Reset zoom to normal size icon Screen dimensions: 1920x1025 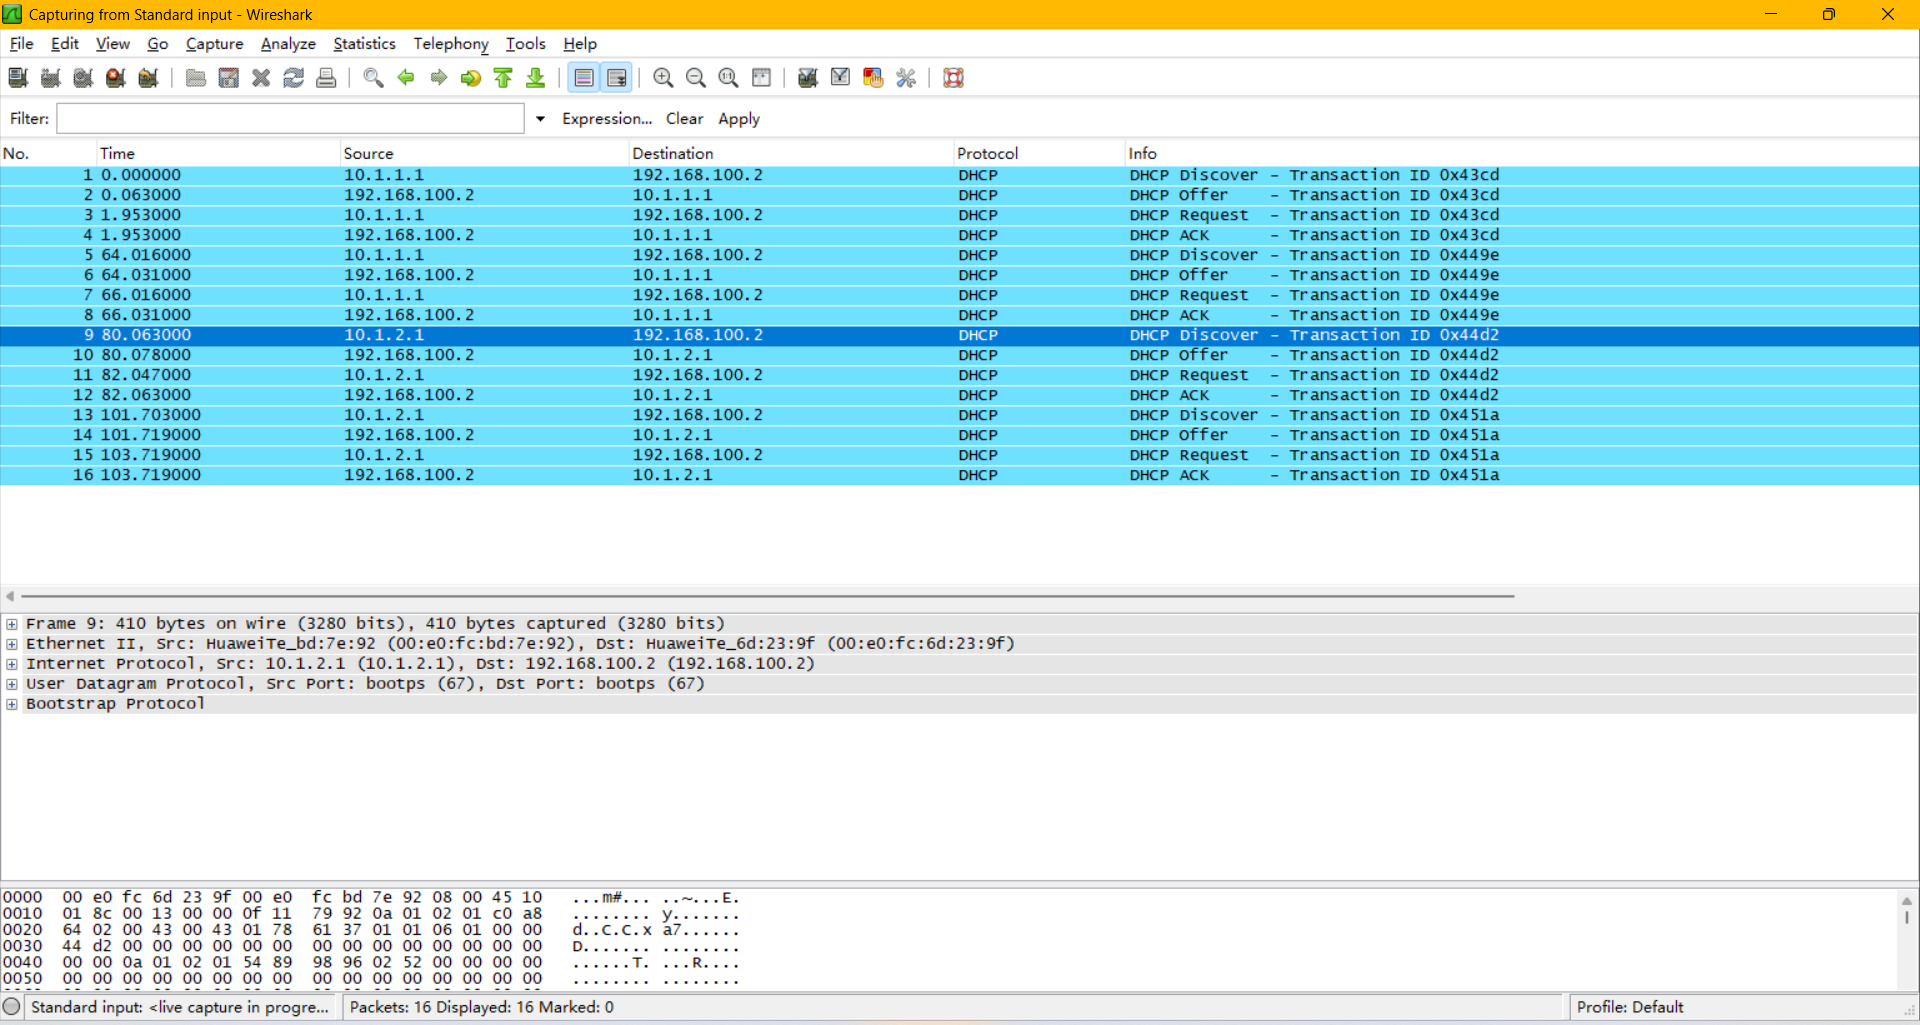[728, 78]
